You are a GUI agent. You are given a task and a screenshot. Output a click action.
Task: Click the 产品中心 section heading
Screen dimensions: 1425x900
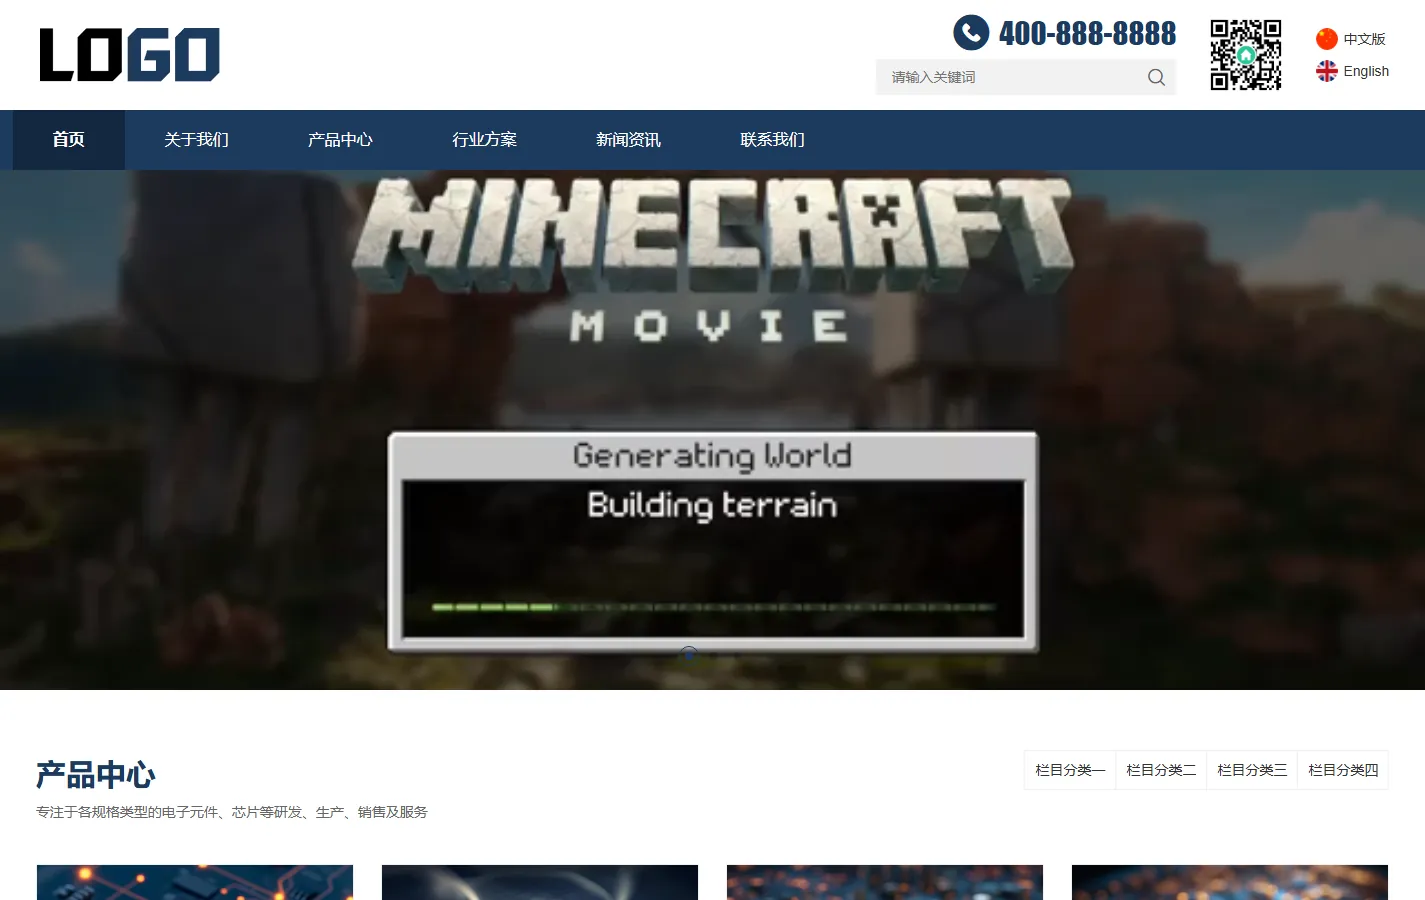coord(96,775)
